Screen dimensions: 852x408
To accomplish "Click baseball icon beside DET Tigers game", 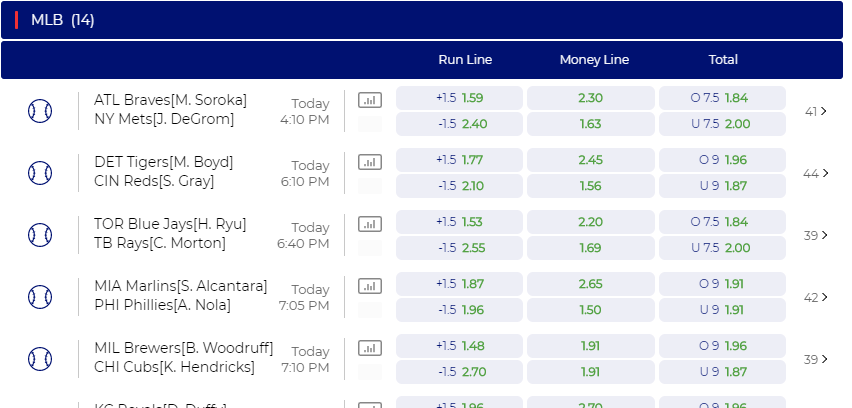I will [x=40, y=173].
